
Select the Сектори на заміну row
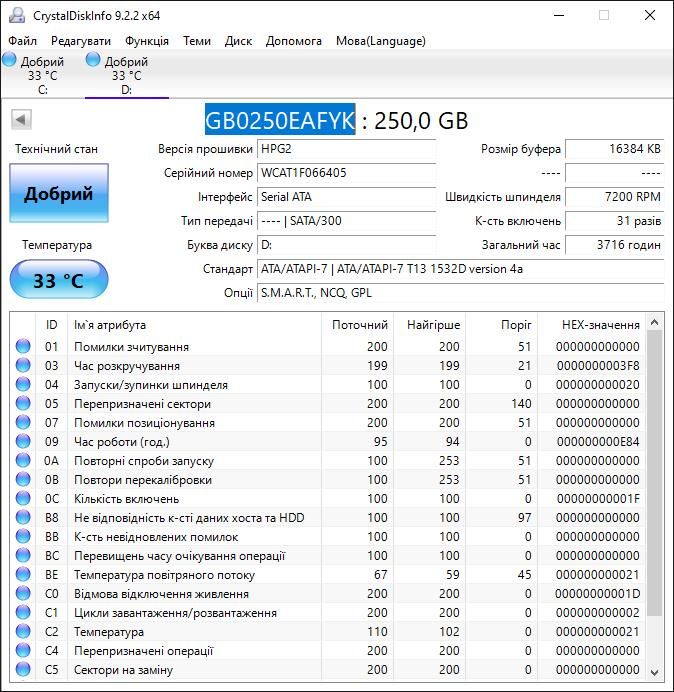click(x=328, y=670)
